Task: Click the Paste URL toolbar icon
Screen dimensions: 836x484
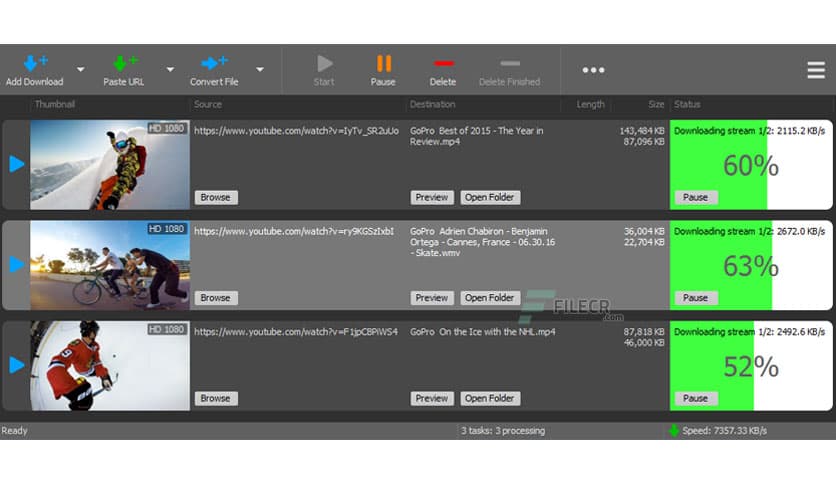Action: coord(125,63)
